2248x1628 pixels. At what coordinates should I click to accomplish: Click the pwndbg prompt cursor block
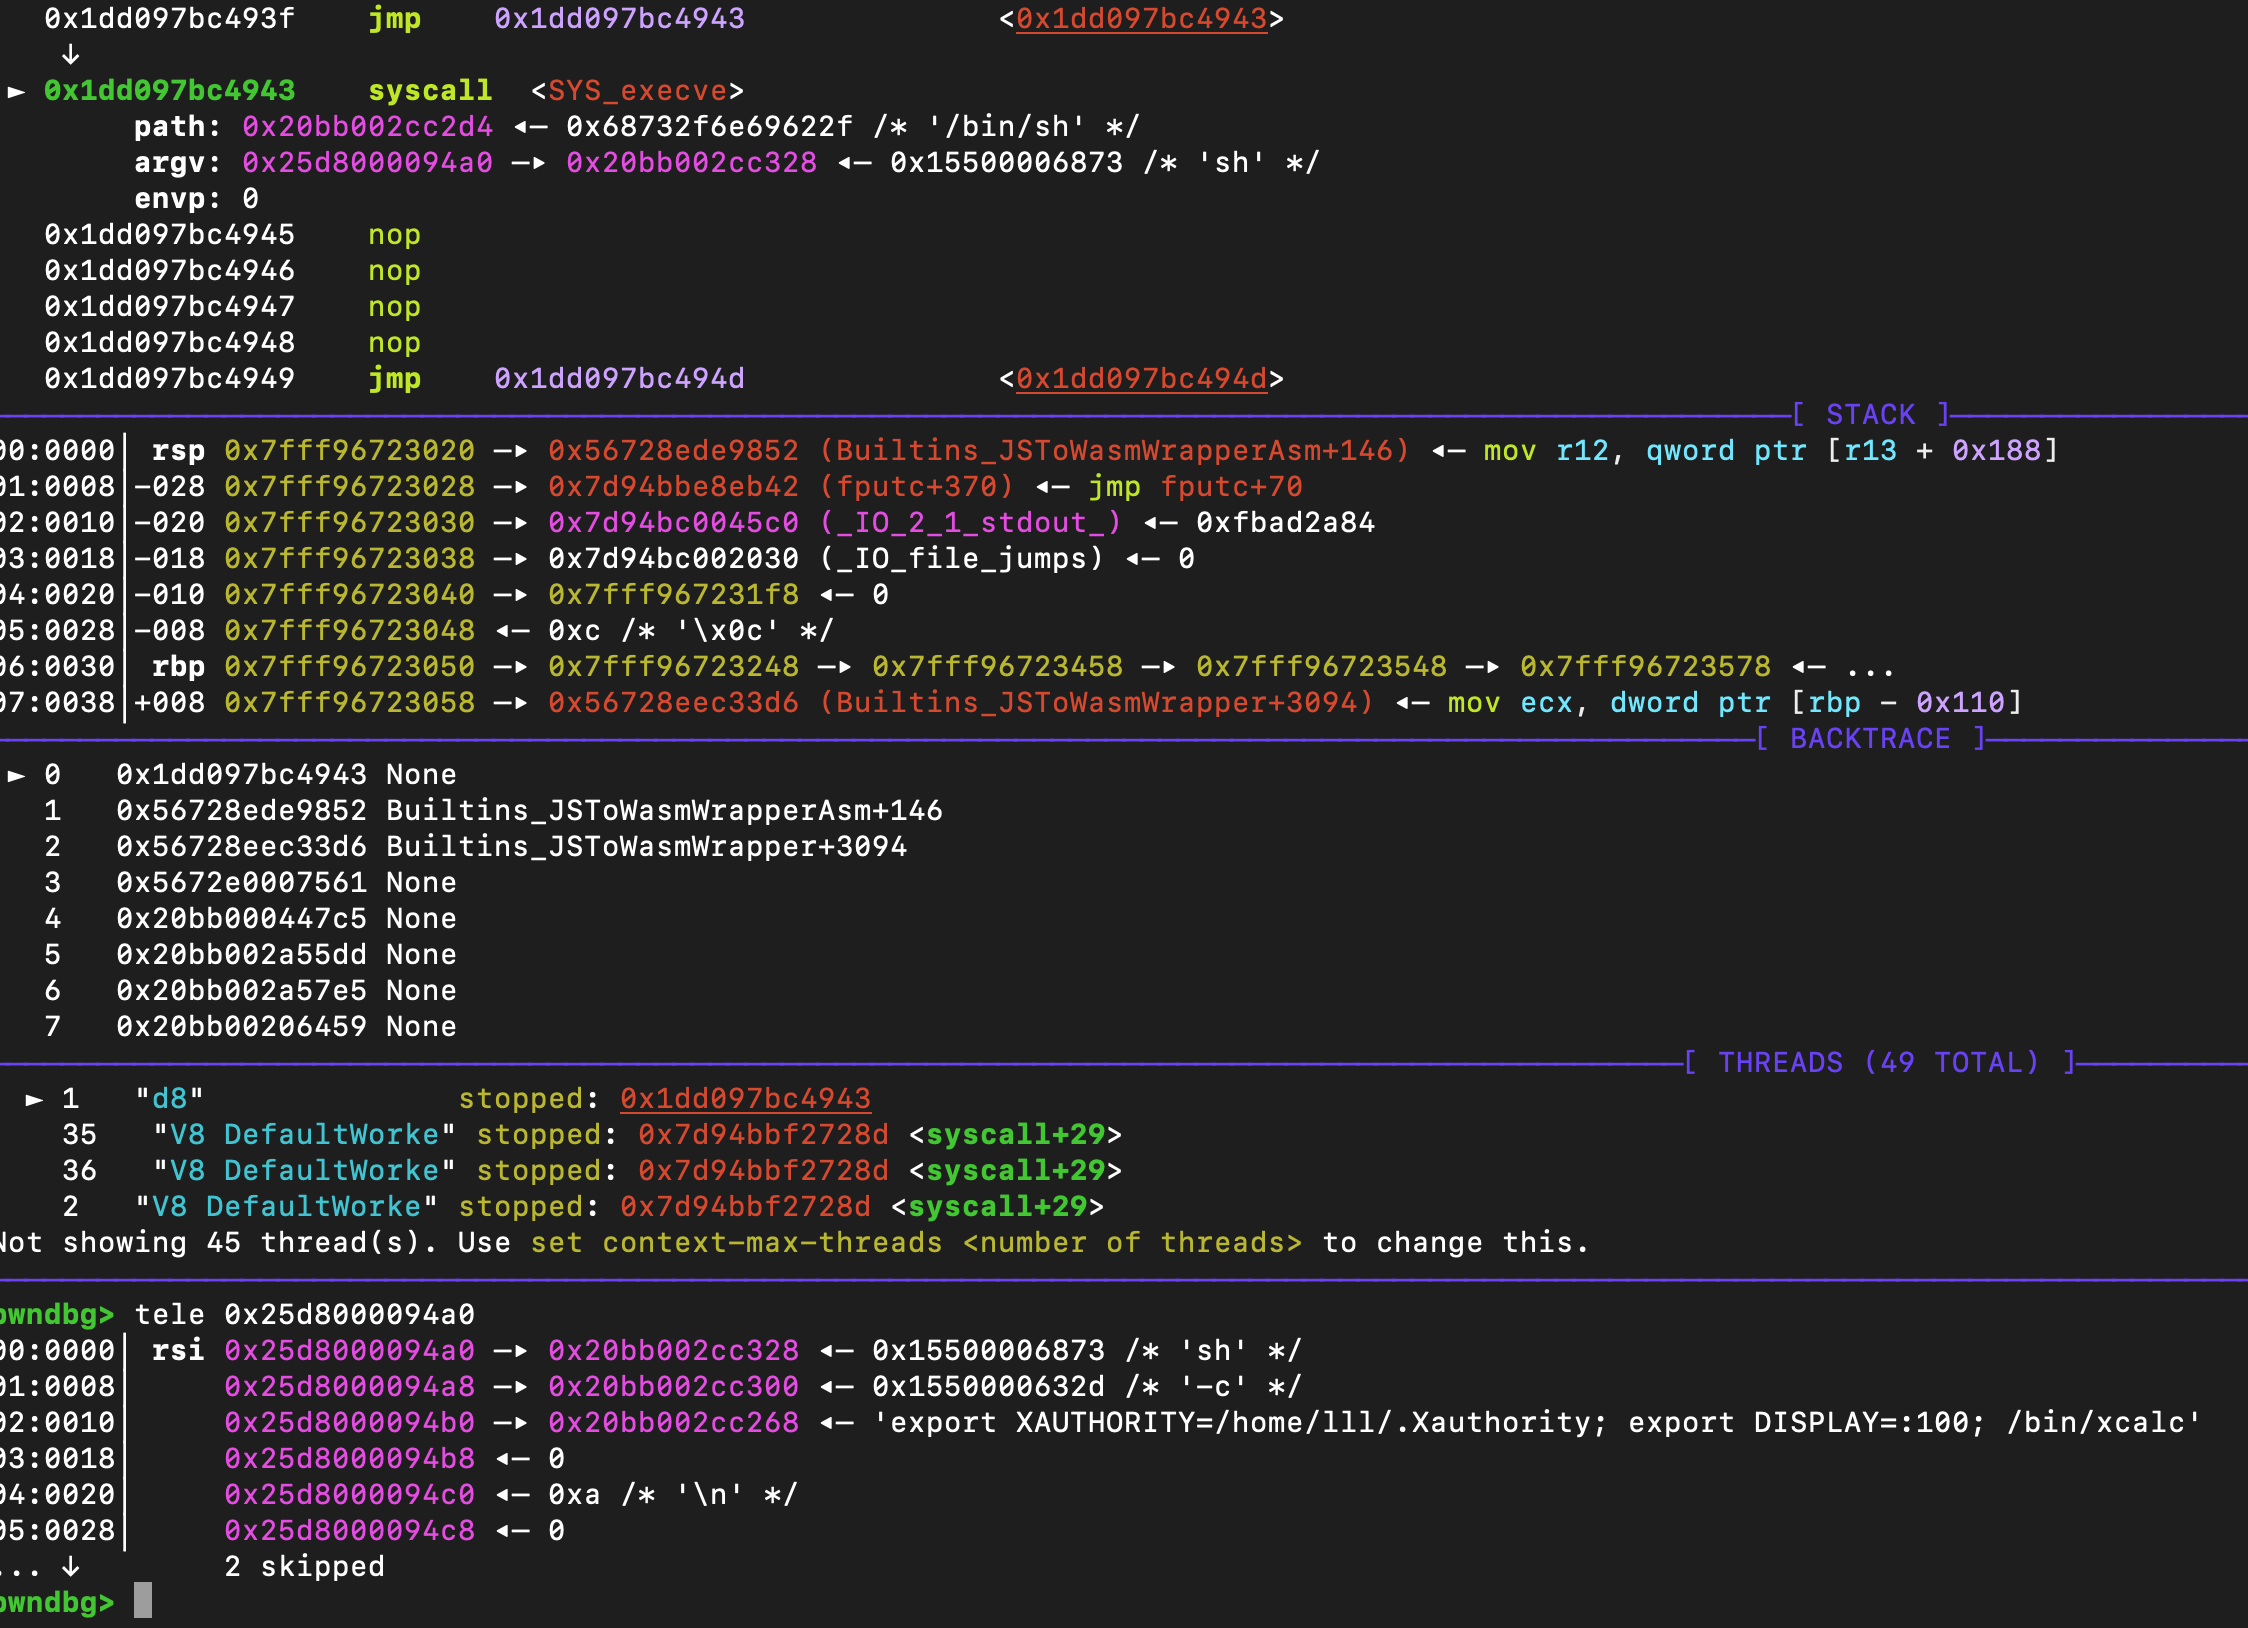(x=143, y=1601)
